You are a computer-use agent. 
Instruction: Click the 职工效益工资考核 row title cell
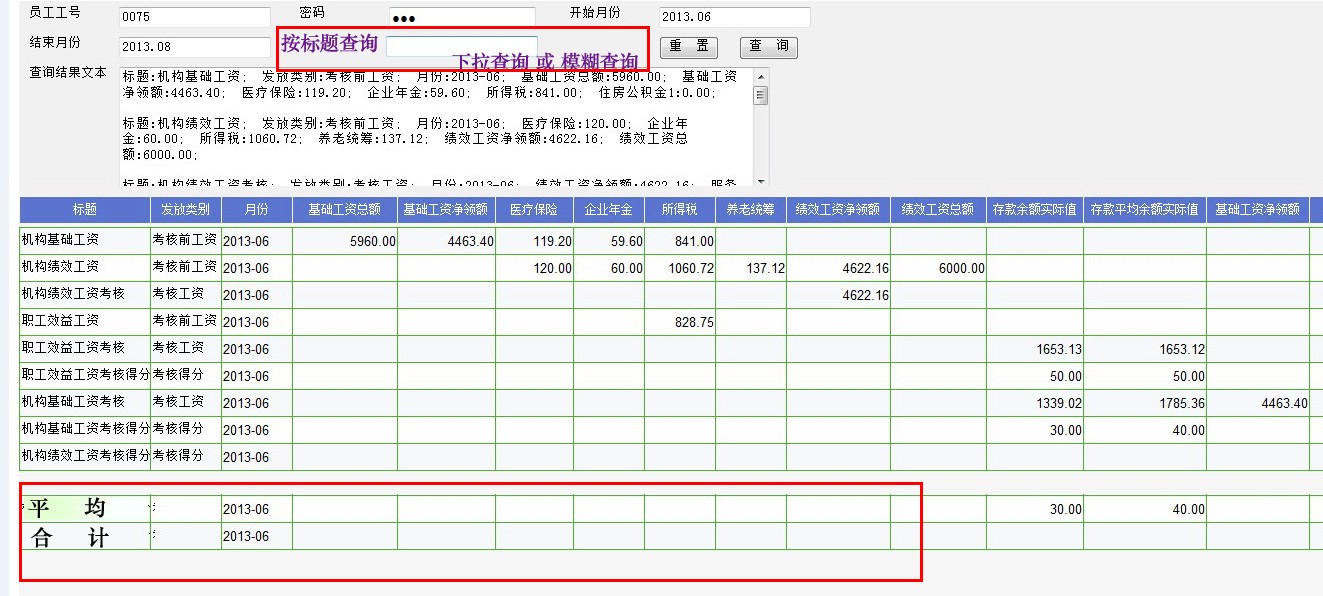(84, 348)
